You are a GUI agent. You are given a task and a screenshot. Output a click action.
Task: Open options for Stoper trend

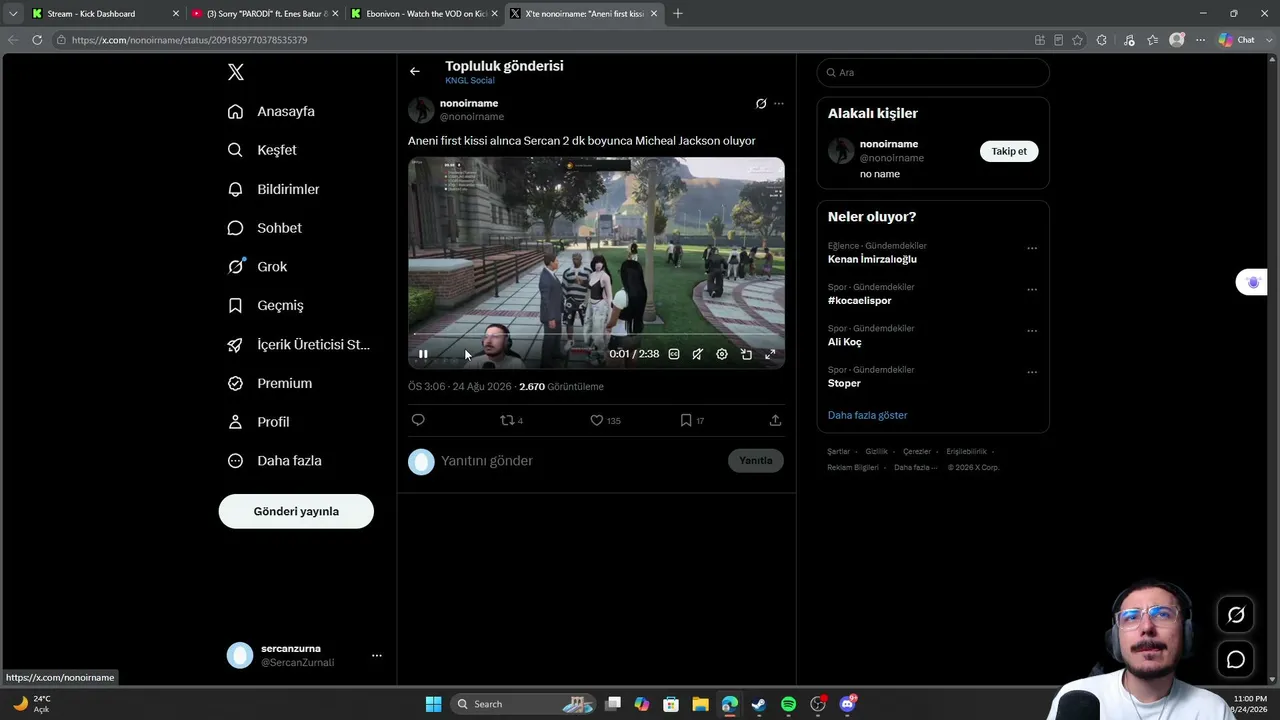1032,372
